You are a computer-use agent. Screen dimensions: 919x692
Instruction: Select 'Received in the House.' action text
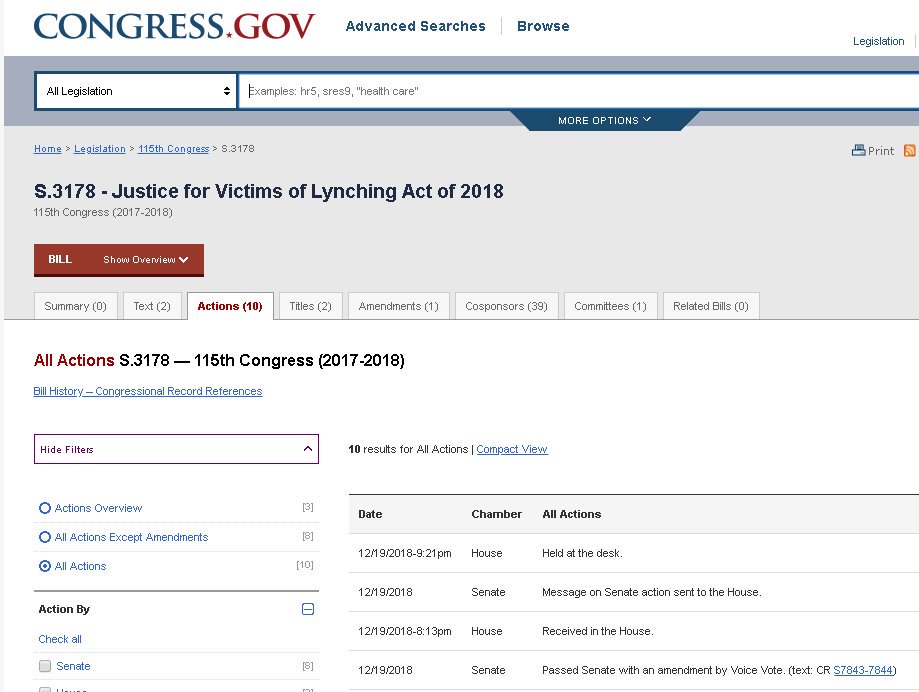(597, 631)
